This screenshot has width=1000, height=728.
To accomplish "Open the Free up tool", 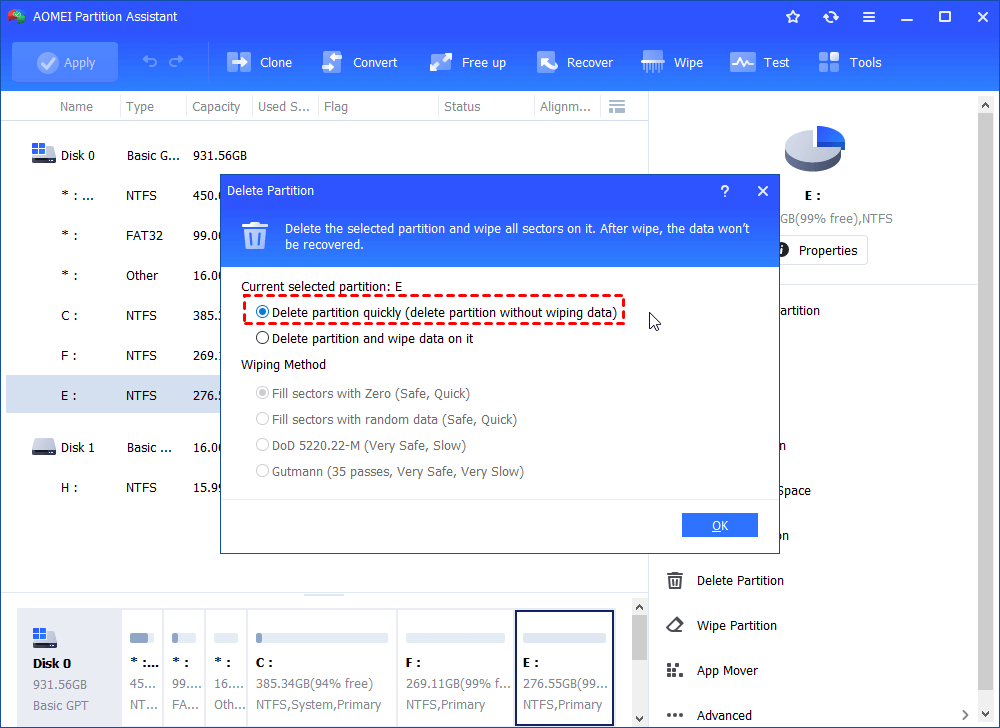I will pos(468,62).
